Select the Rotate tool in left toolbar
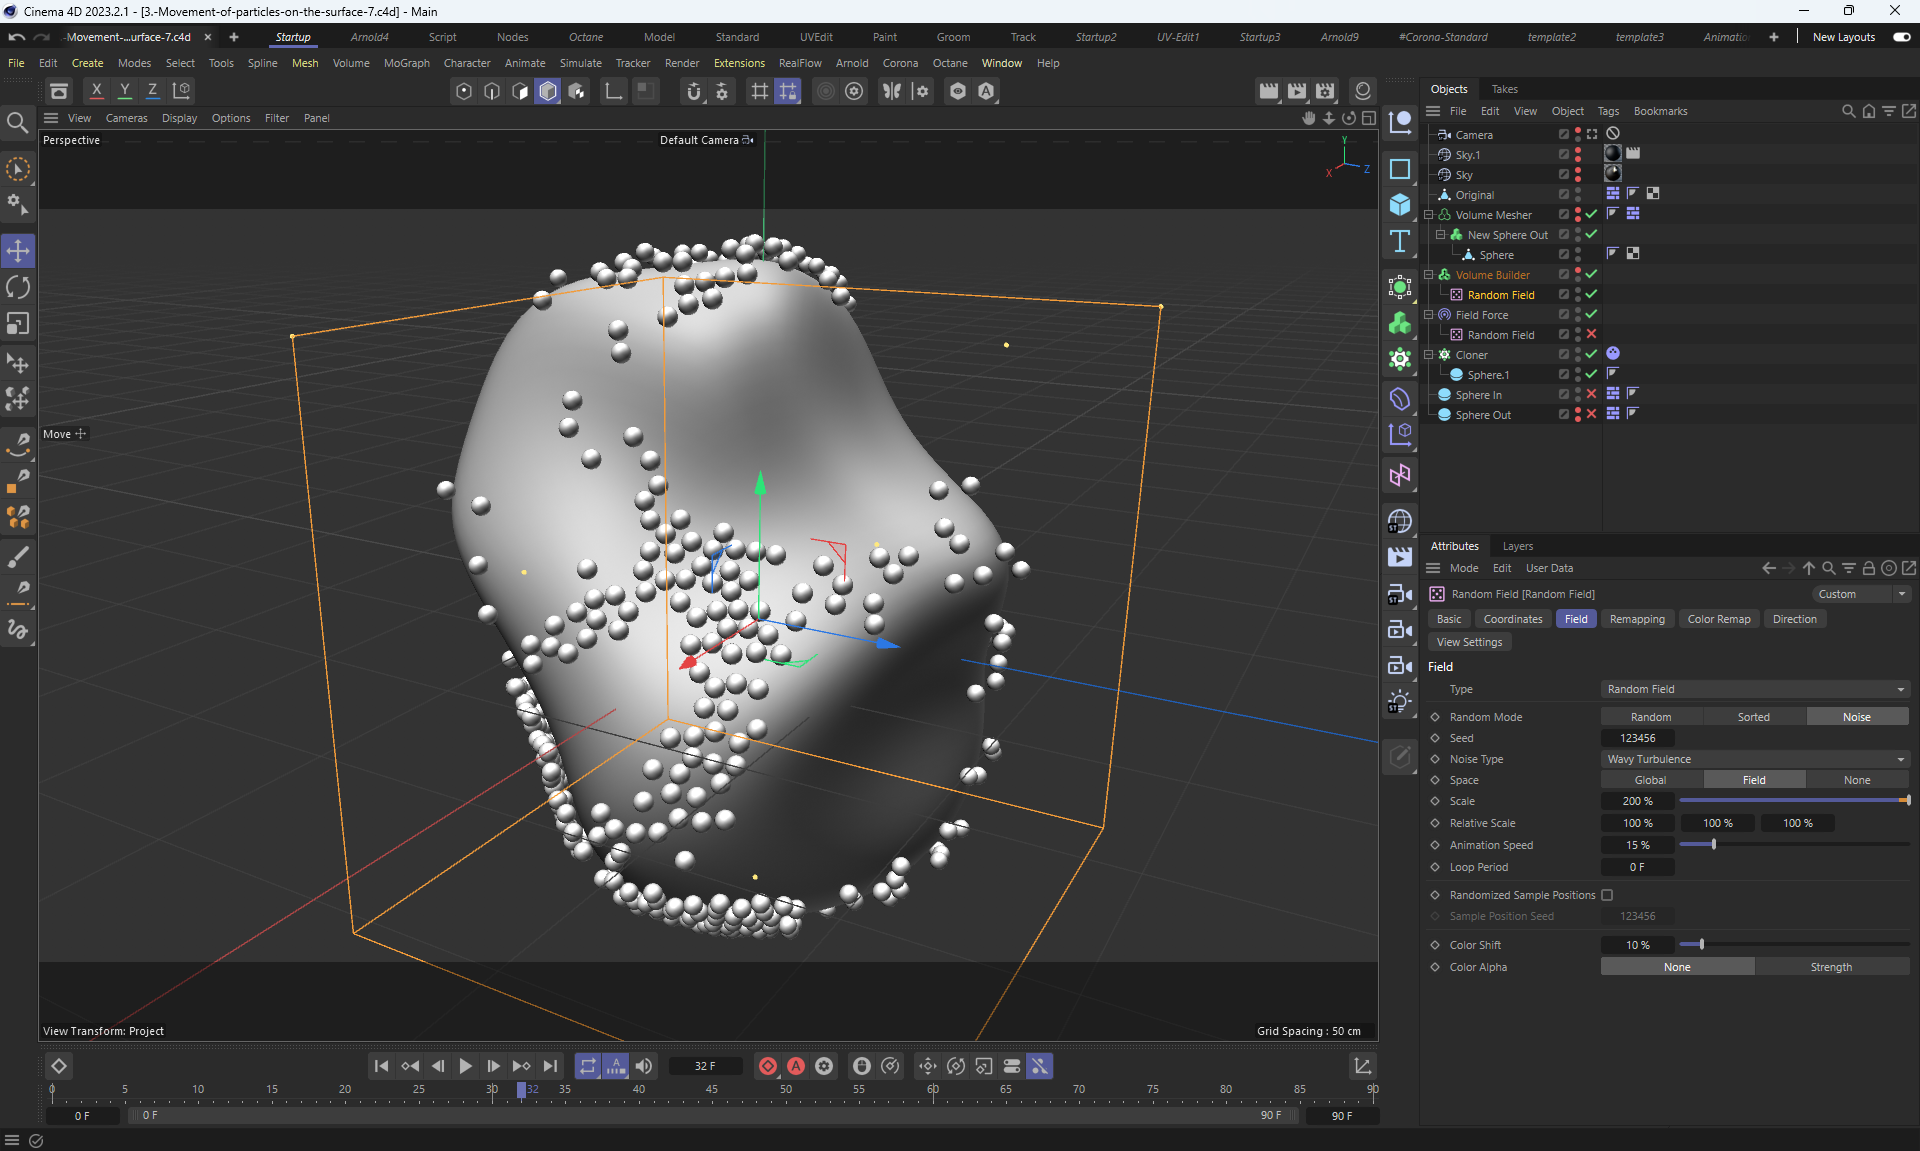 click(x=18, y=287)
